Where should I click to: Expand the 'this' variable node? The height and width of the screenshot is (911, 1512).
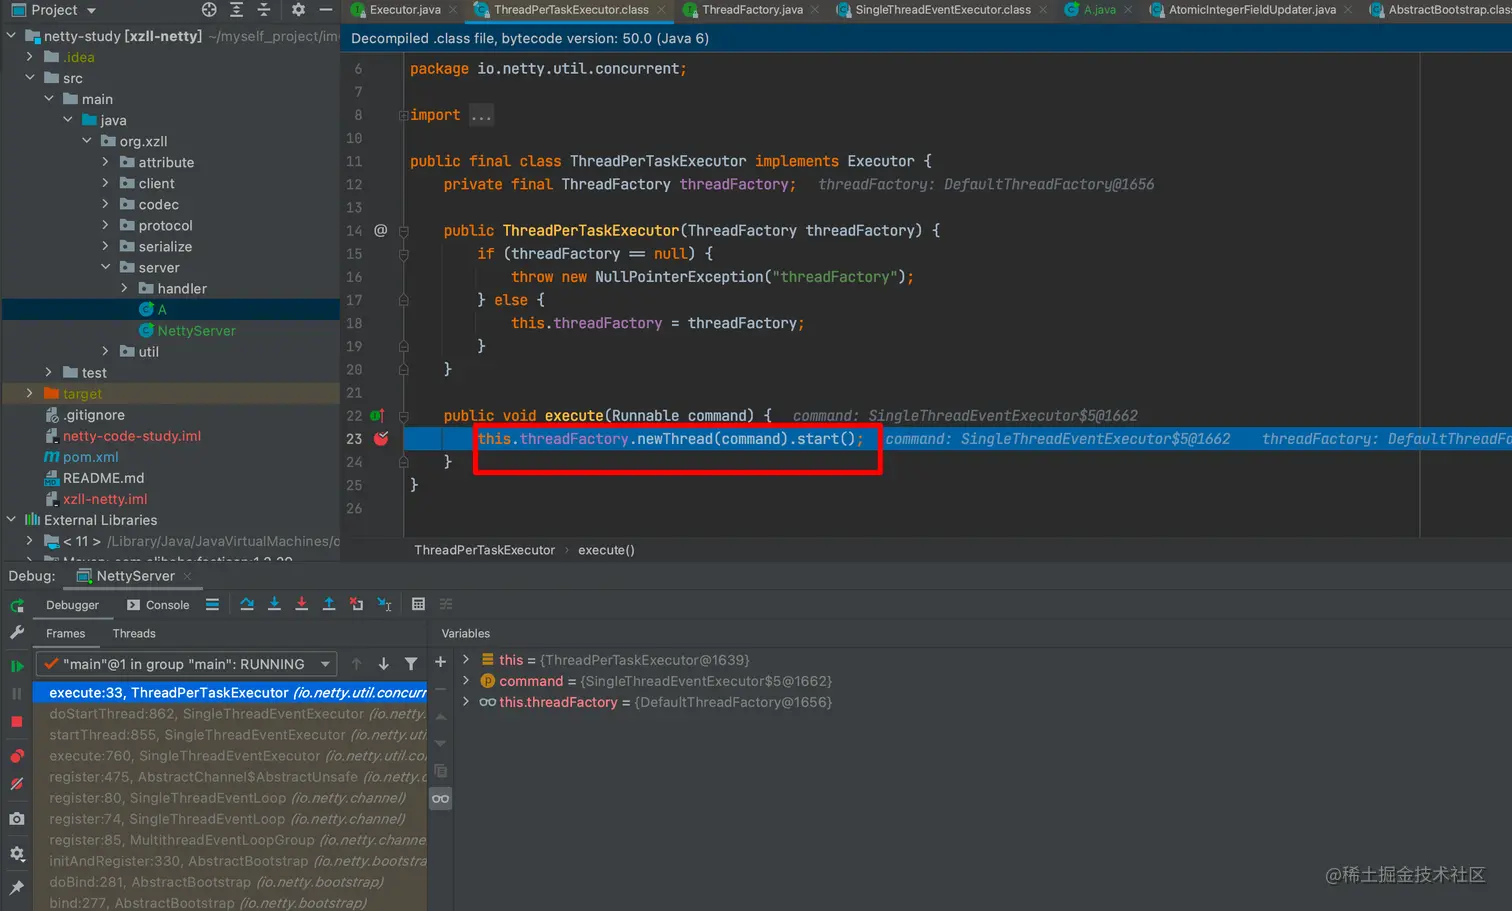click(x=466, y=659)
